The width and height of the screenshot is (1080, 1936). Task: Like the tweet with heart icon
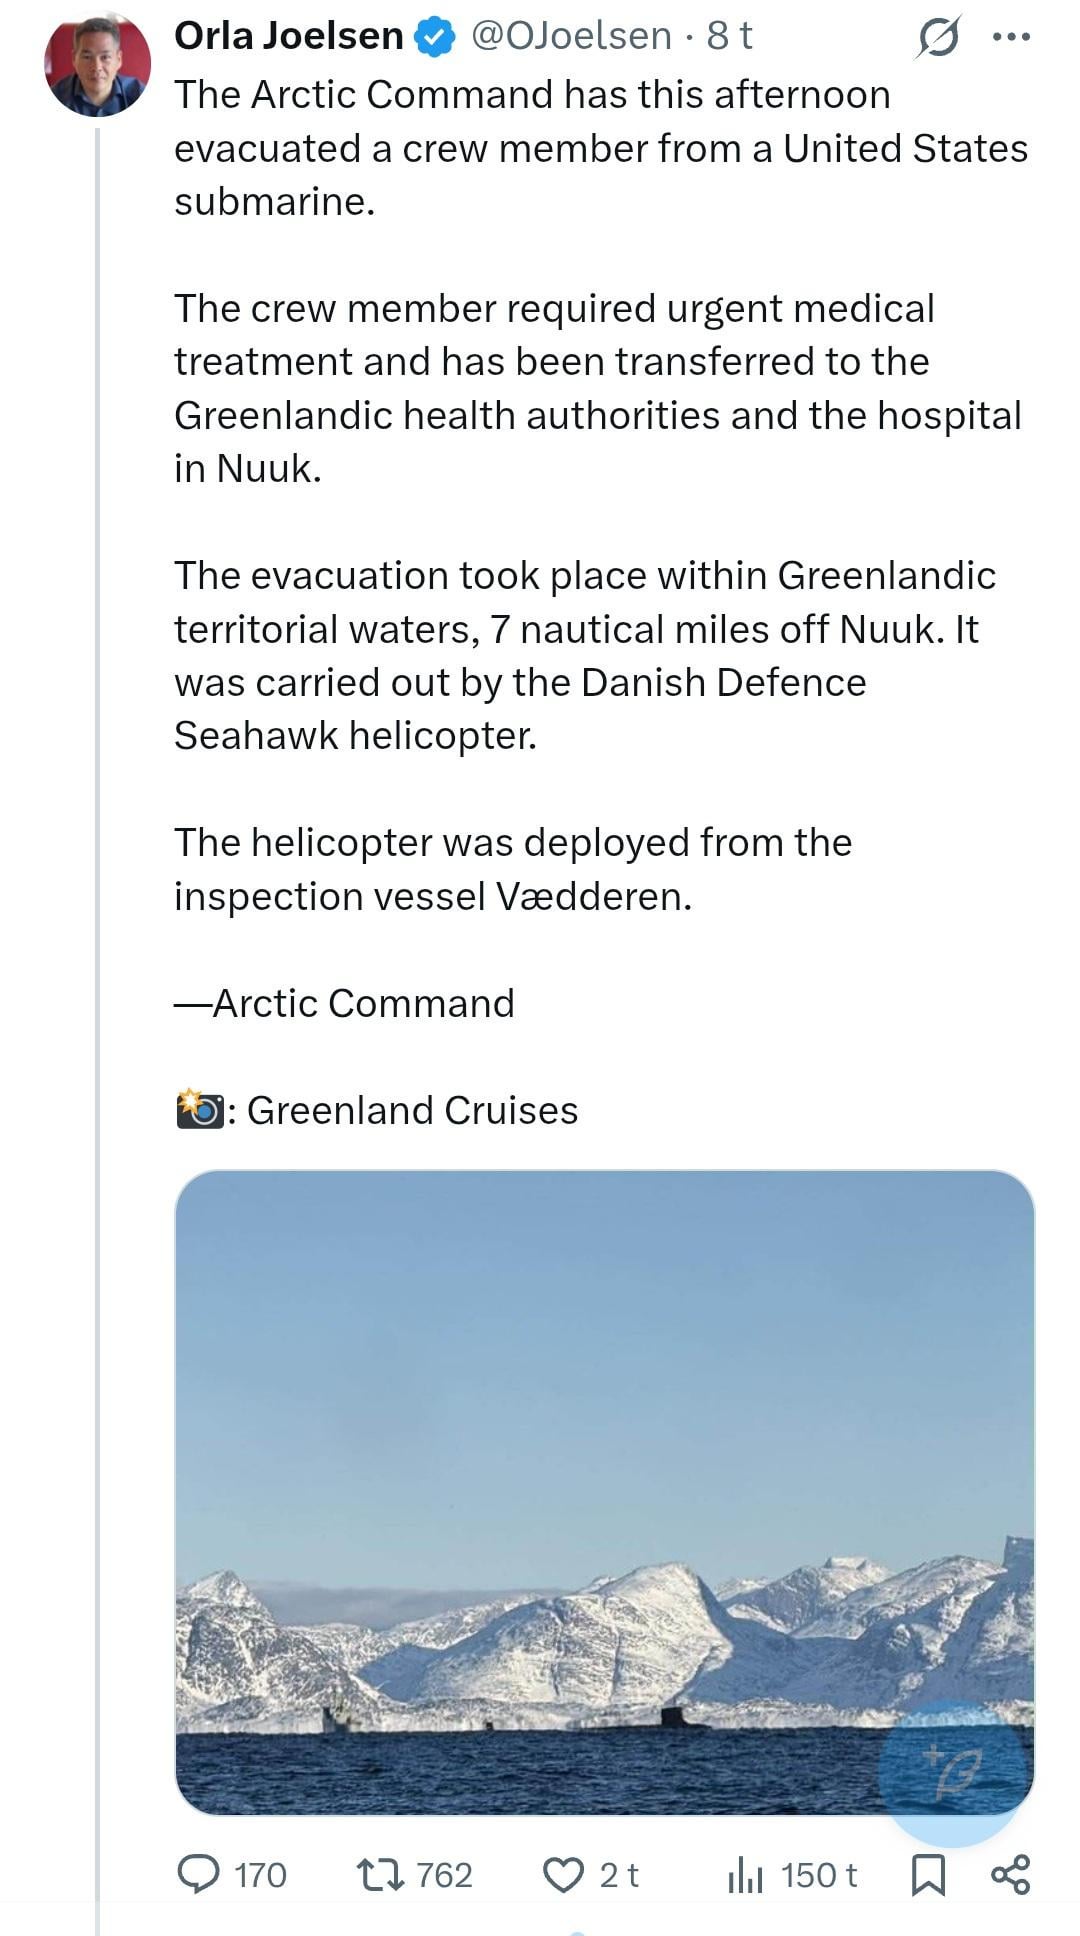point(563,1874)
